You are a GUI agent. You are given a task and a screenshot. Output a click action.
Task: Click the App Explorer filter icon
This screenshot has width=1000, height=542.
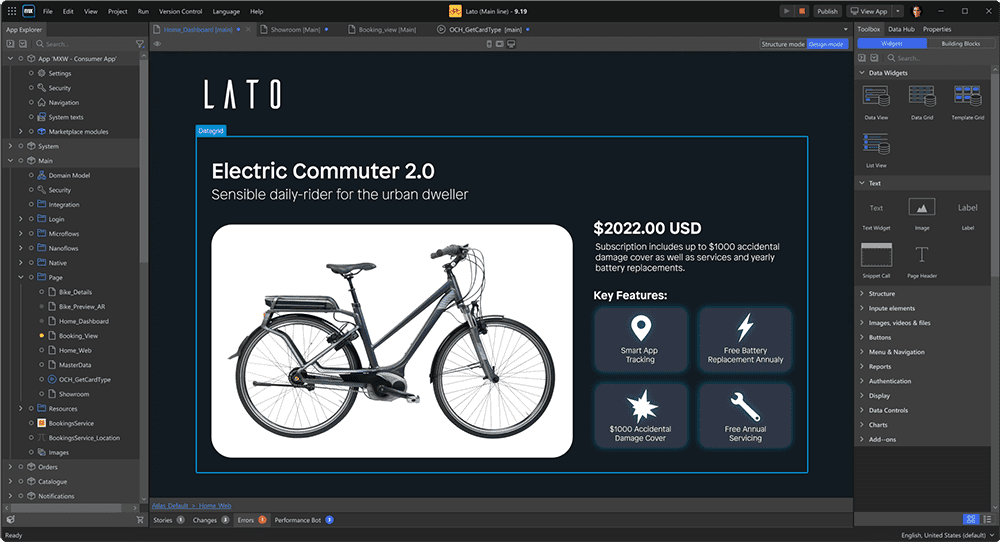(x=140, y=44)
